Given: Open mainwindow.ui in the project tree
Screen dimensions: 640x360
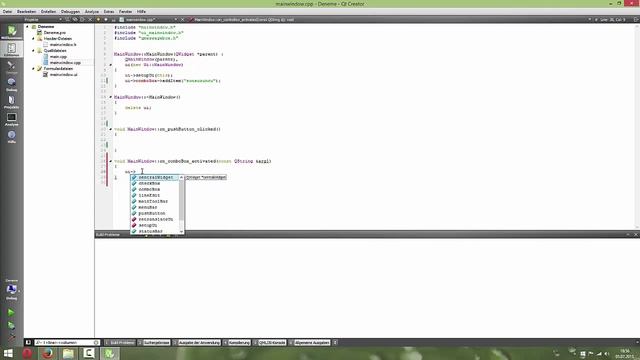Looking at the screenshot, I should 63,75.
